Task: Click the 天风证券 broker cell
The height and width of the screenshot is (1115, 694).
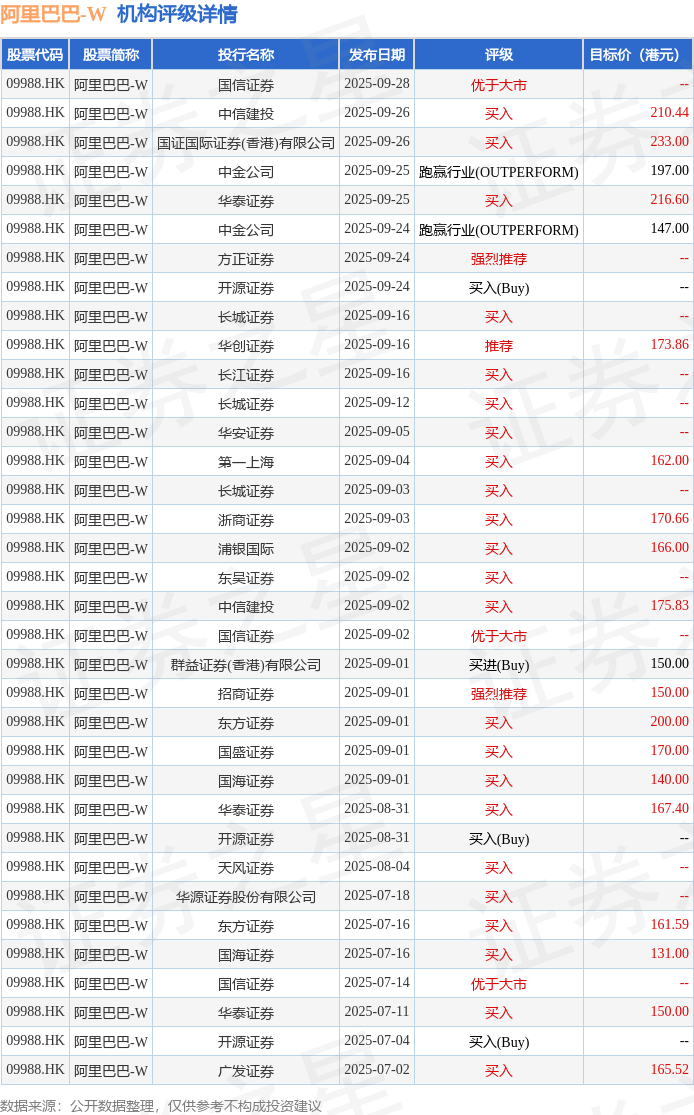Action: (x=246, y=868)
